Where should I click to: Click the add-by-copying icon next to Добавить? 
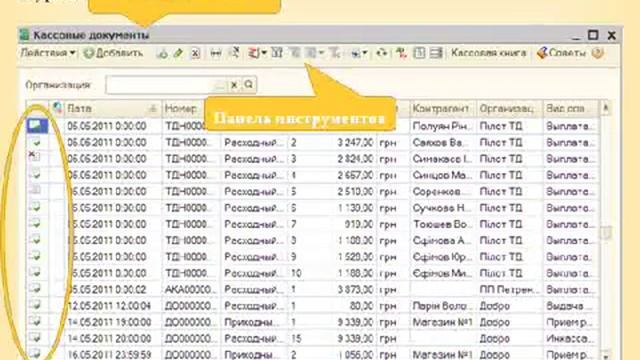162,53
